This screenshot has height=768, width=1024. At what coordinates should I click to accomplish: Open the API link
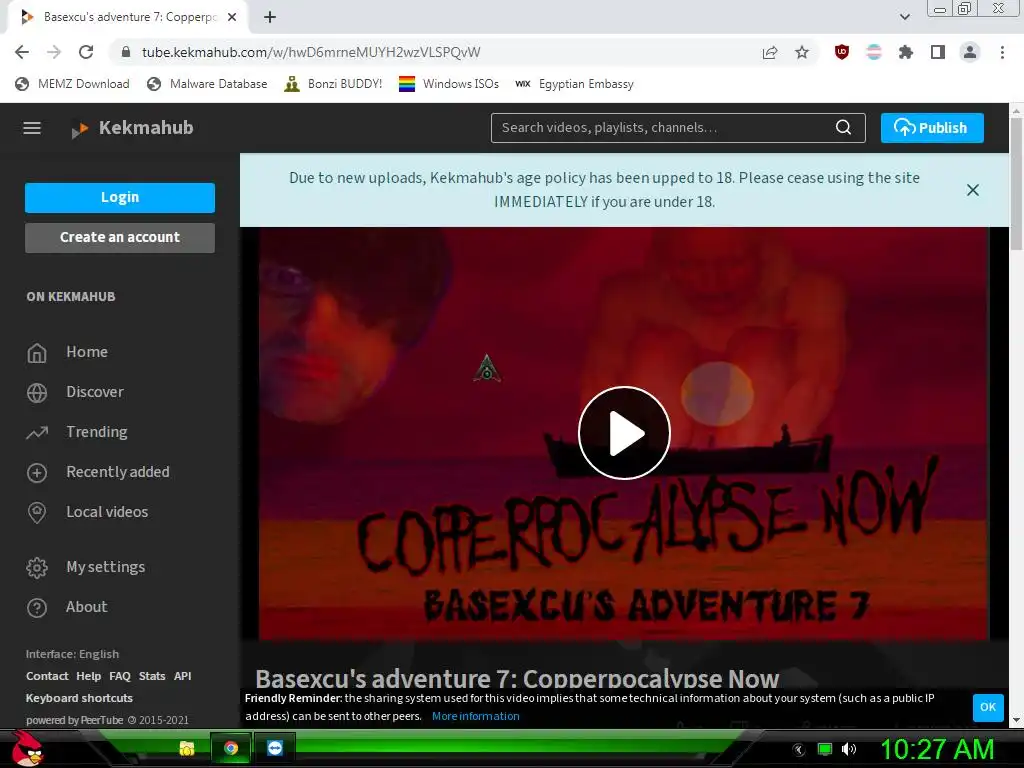(182, 676)
